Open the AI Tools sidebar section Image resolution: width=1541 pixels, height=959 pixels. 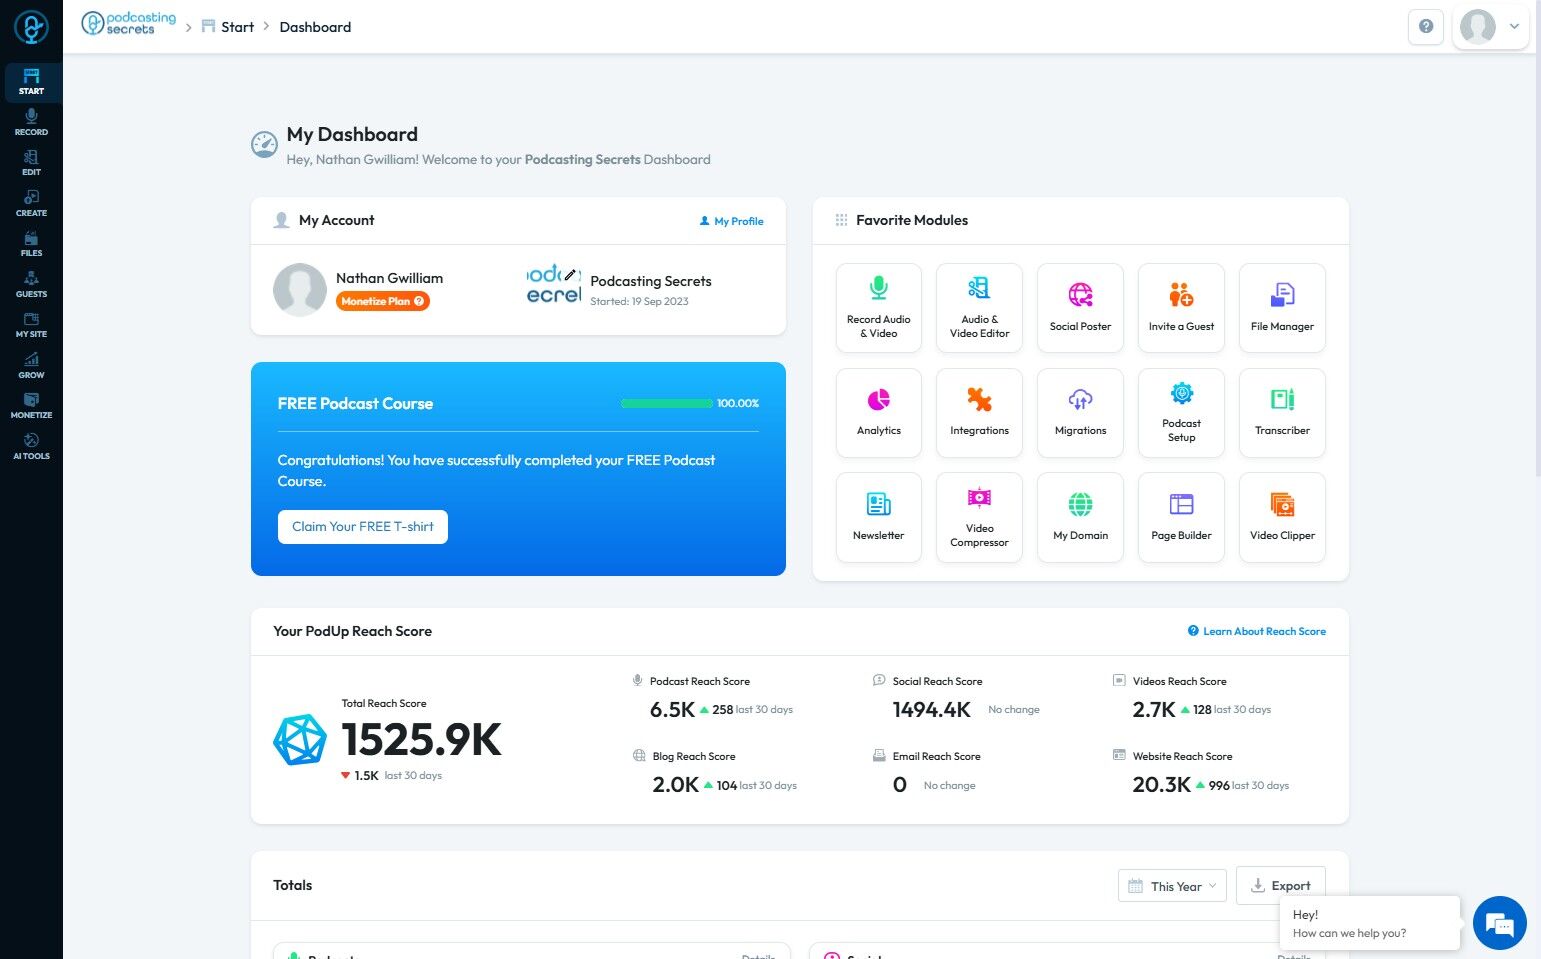click(x=31, y=447)
